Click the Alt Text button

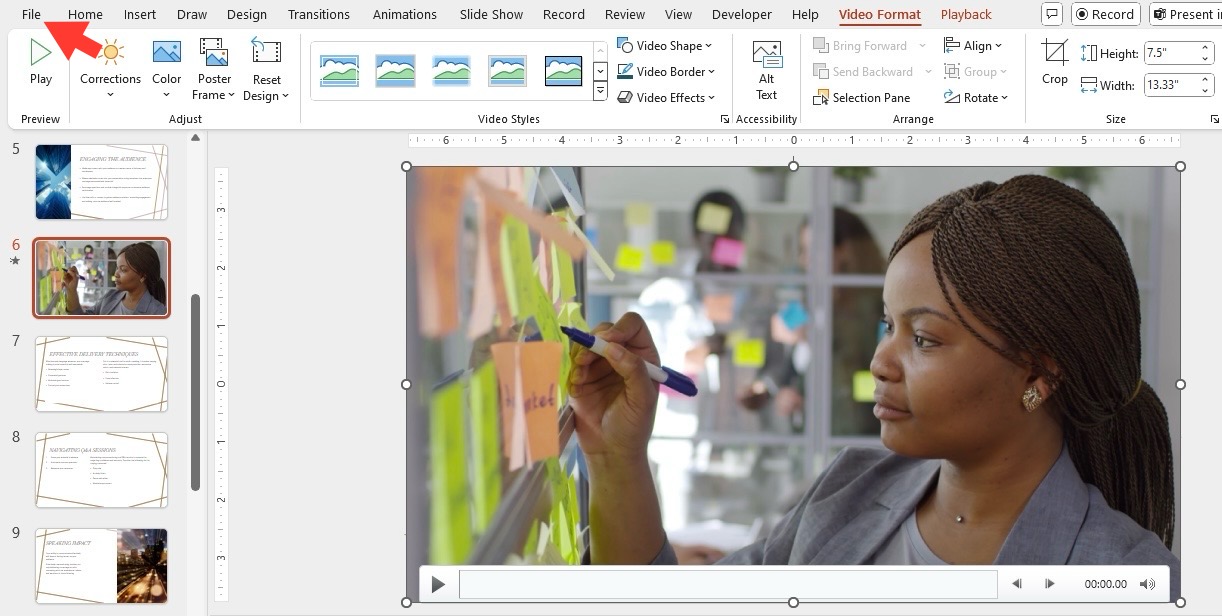coord(767,70)
